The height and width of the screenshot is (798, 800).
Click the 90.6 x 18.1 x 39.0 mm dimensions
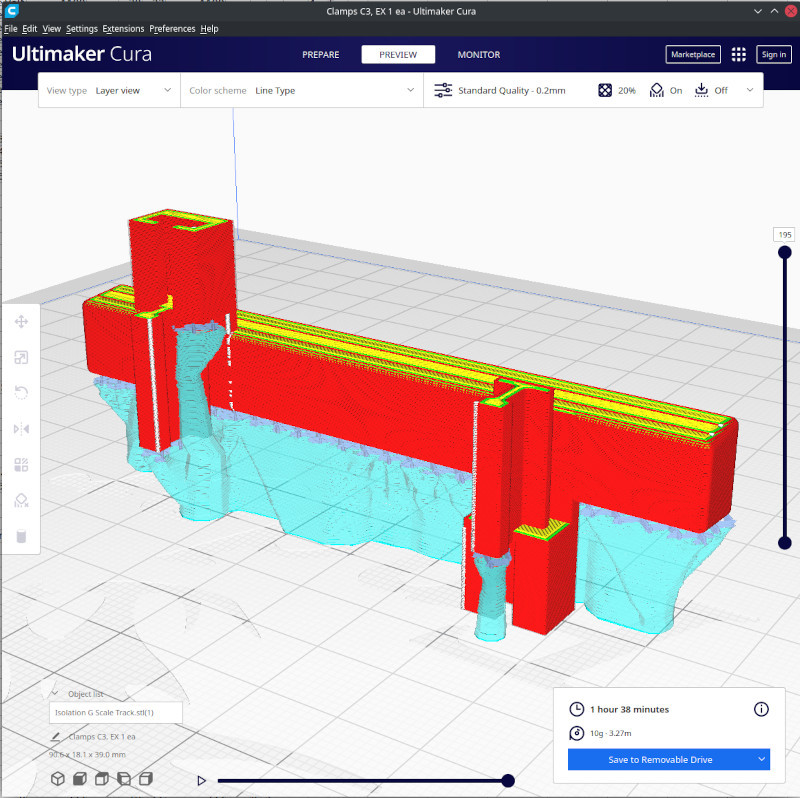(87, 755)
